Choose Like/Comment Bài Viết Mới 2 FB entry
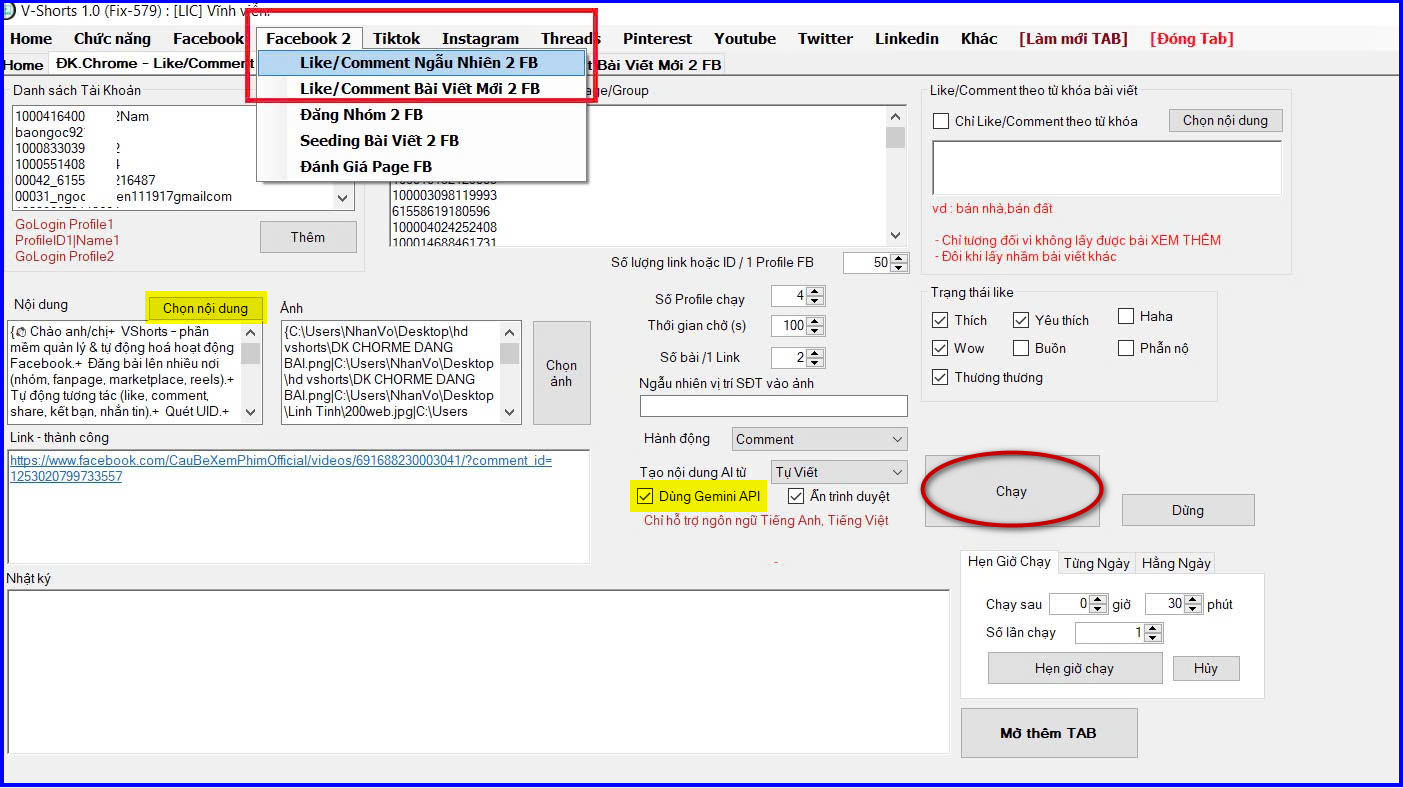 point(421,89)
